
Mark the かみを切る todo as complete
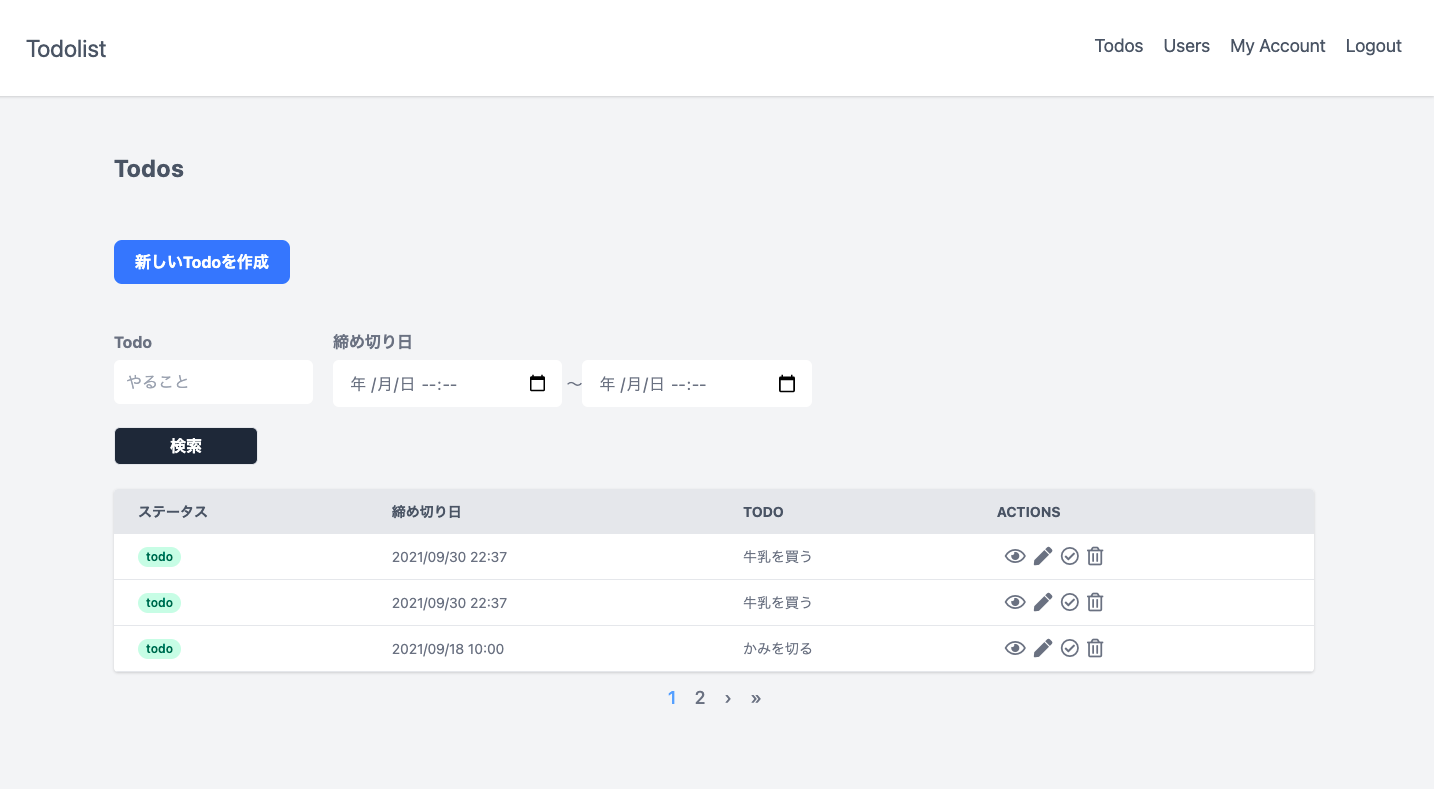pos(1070,648)
